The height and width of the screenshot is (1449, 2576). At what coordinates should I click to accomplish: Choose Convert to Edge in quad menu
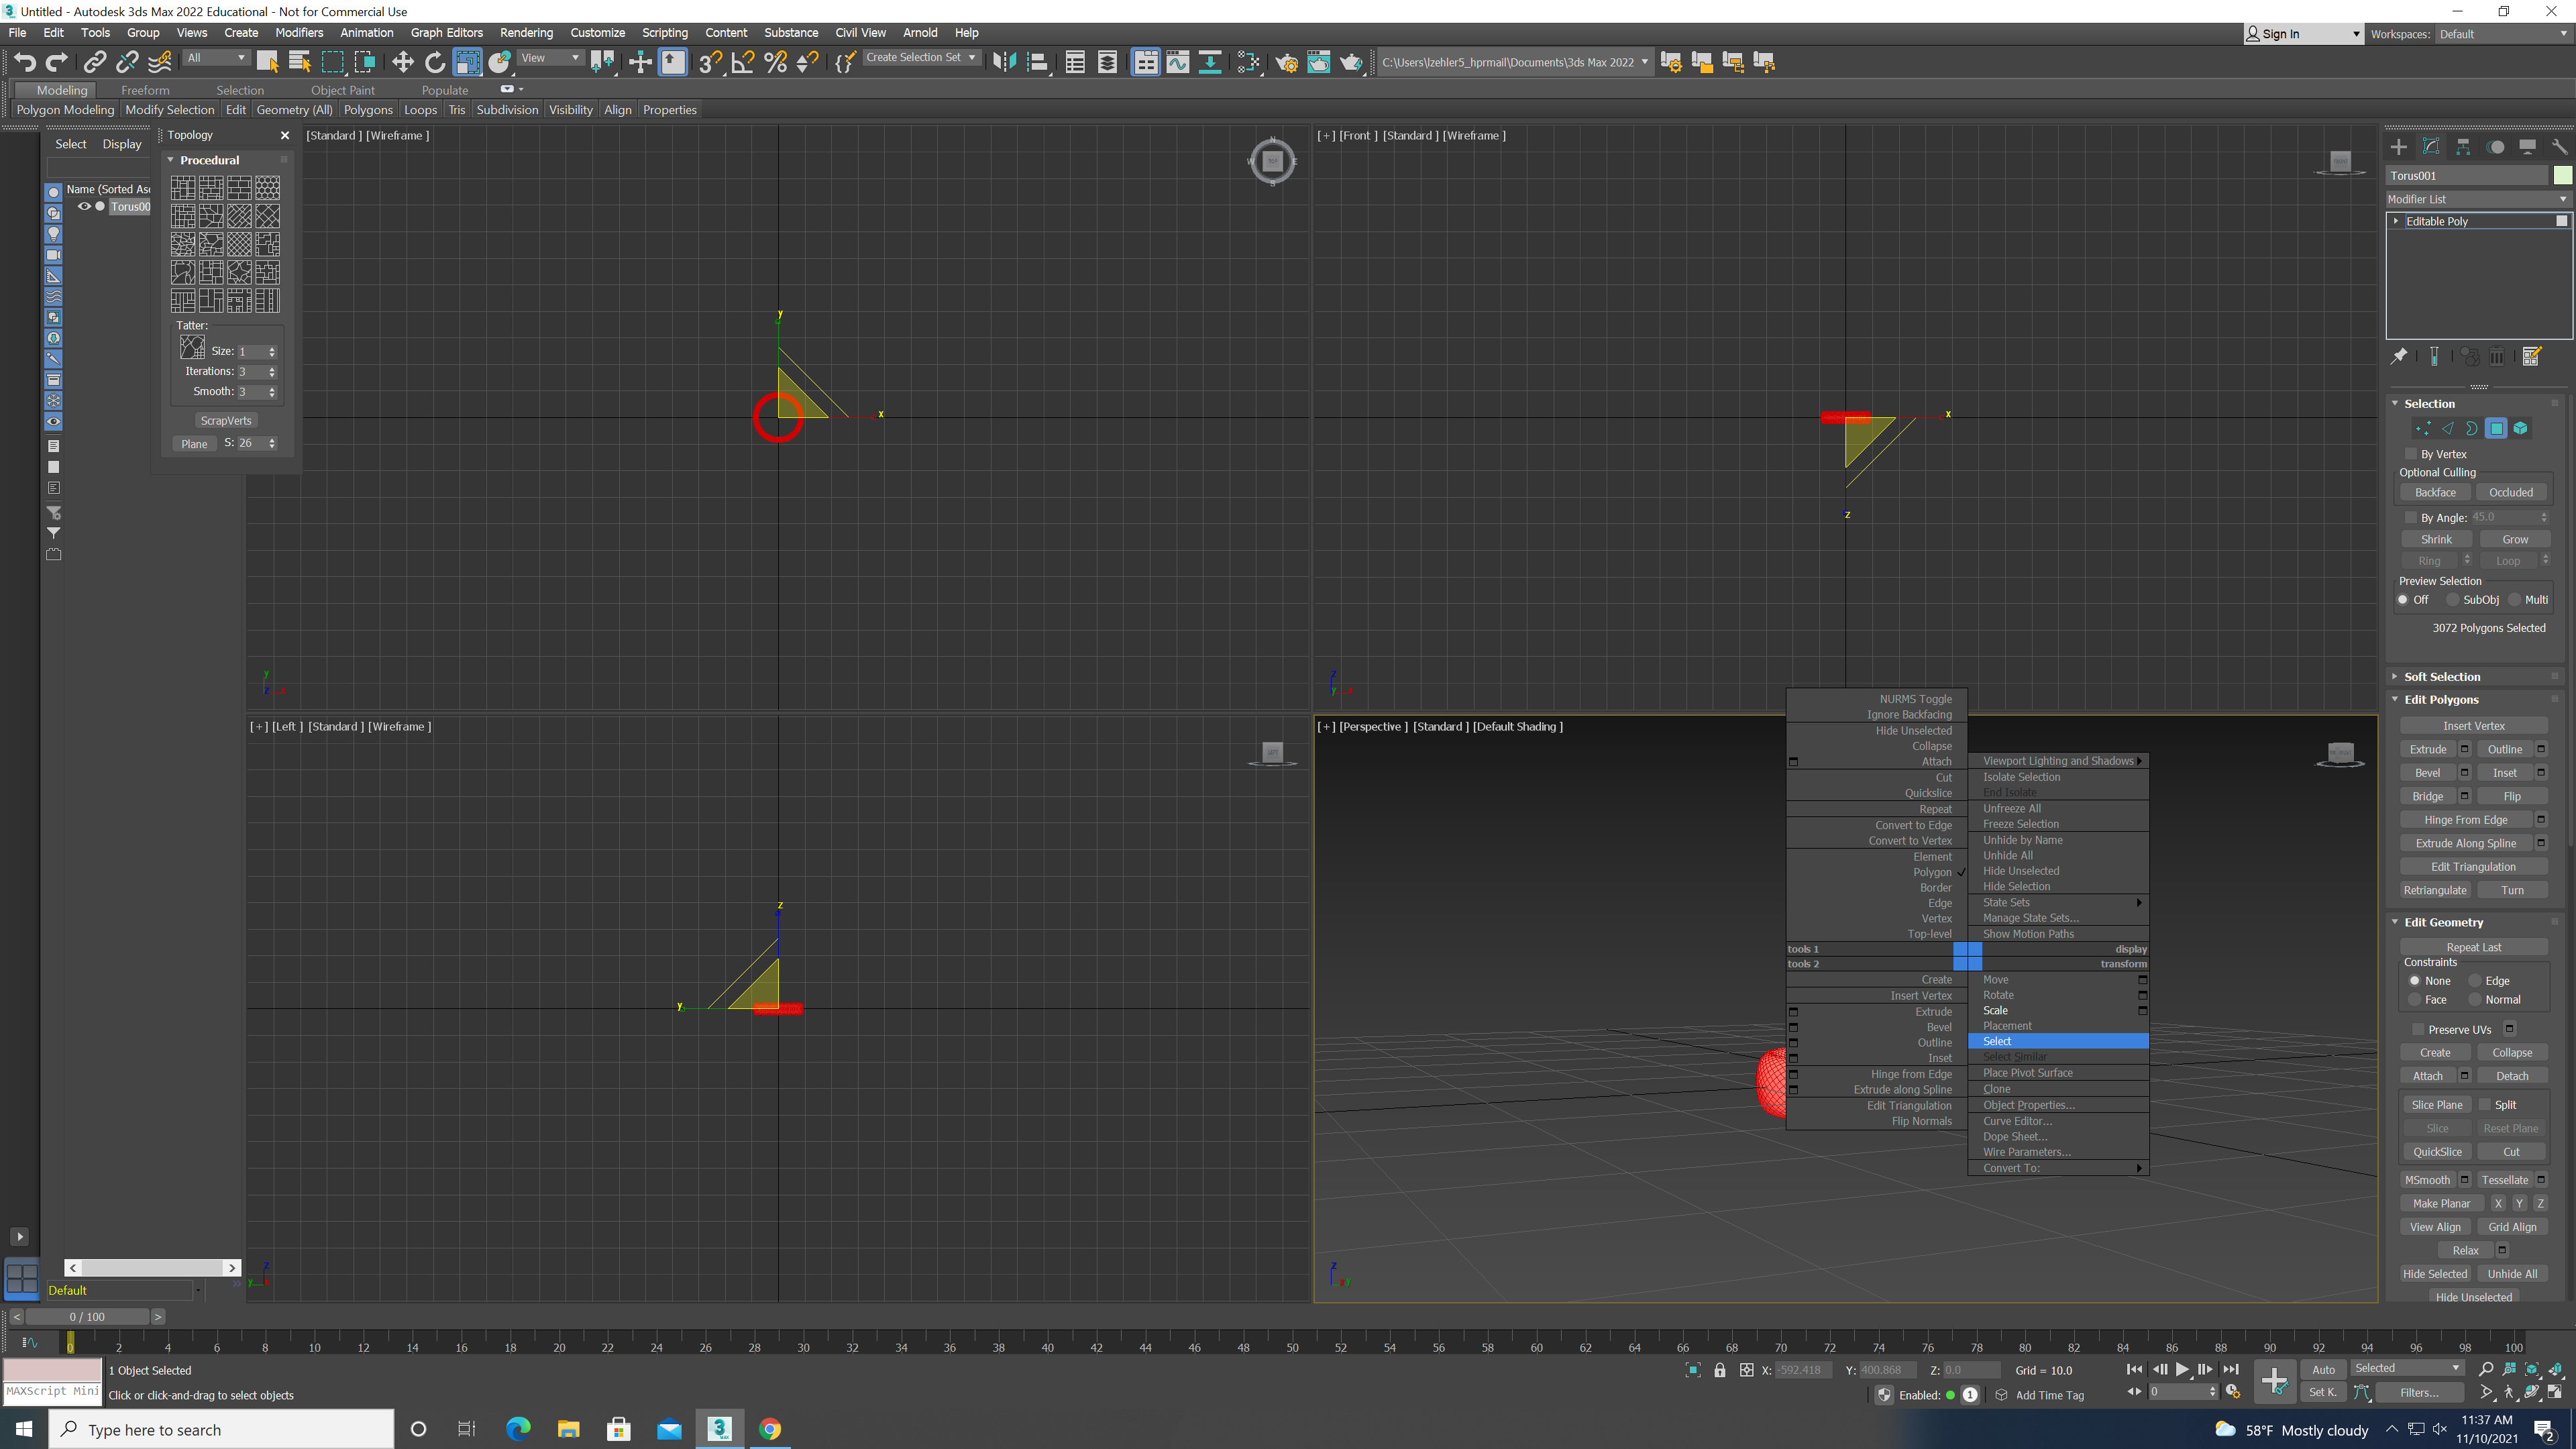[x=1877, y=825]
